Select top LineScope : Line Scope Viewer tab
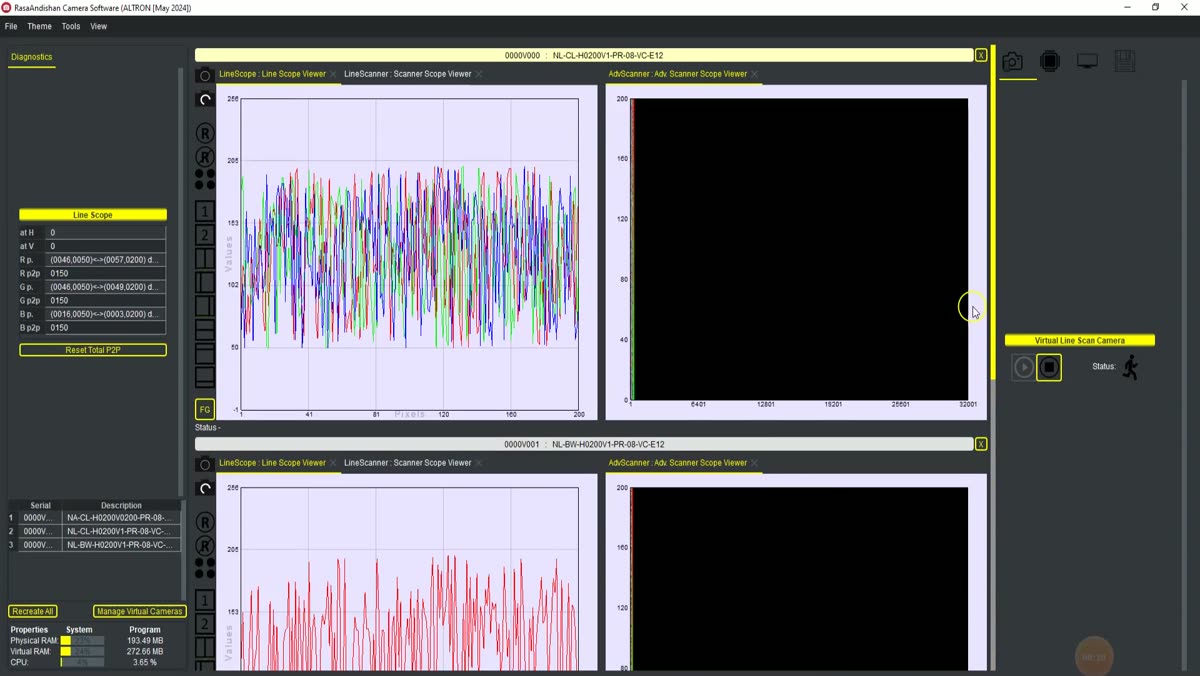Image resolution: width=1200 pixels, height=676 pixels. 272,74
